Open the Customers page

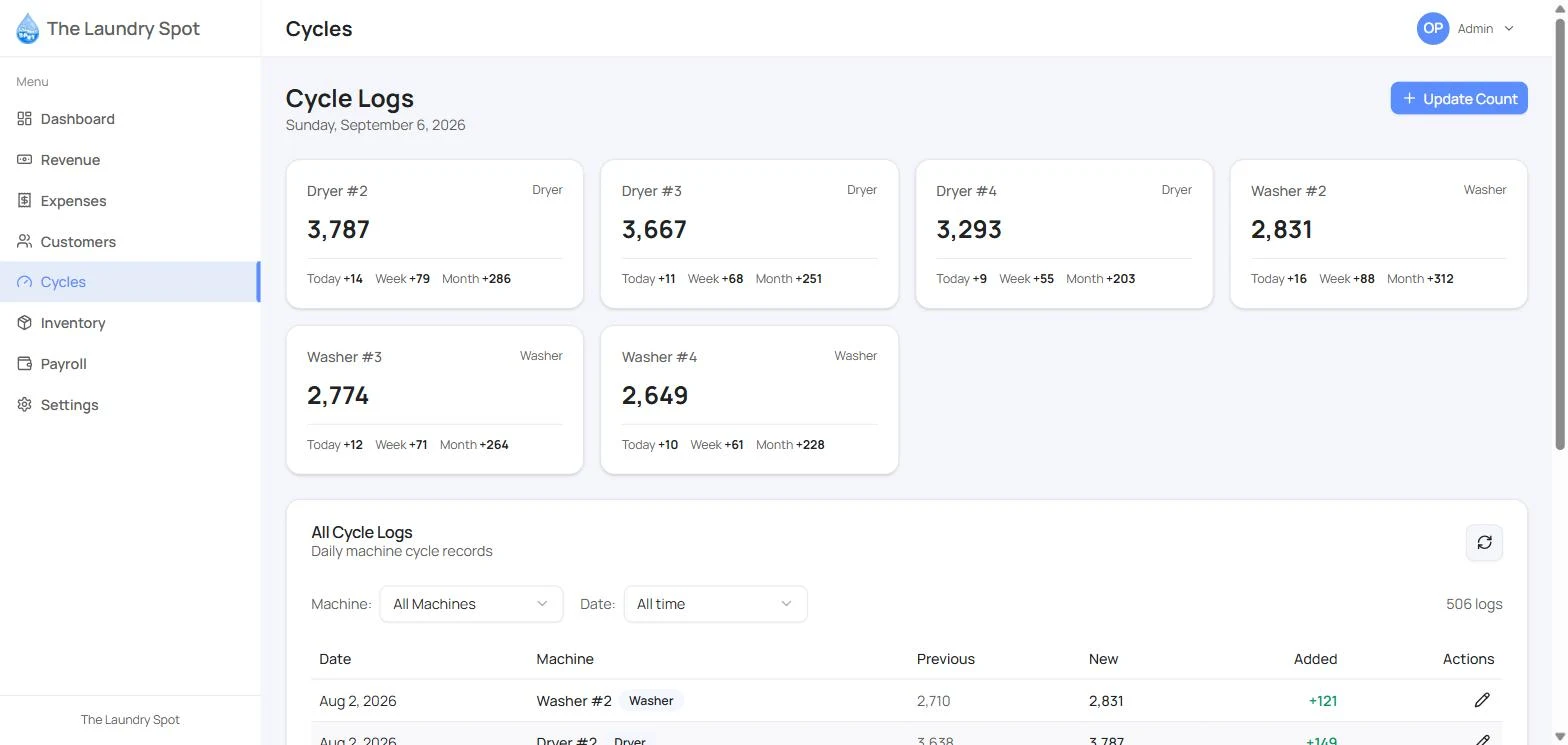point(130,242)
